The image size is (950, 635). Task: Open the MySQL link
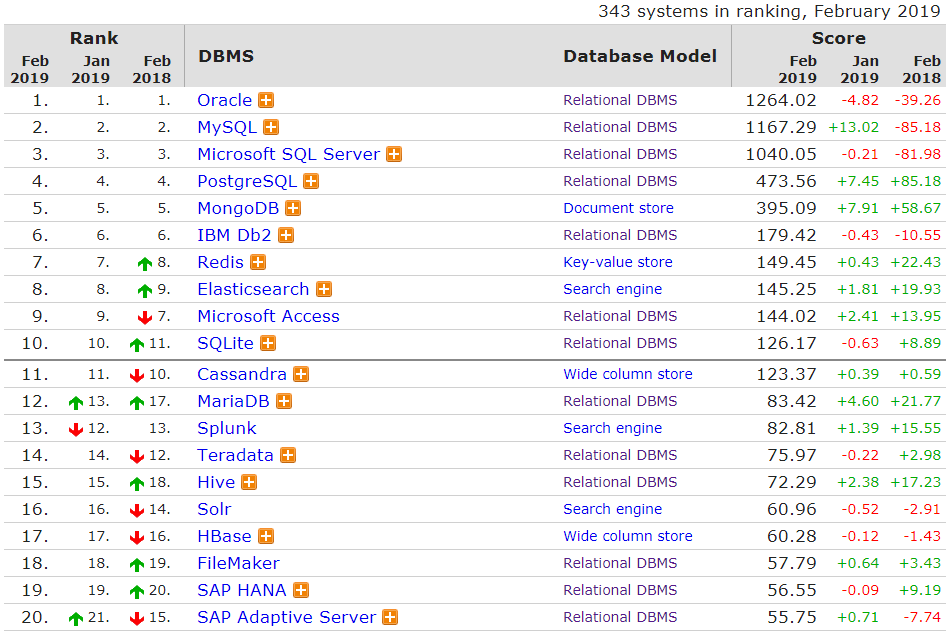click(227, 127)
